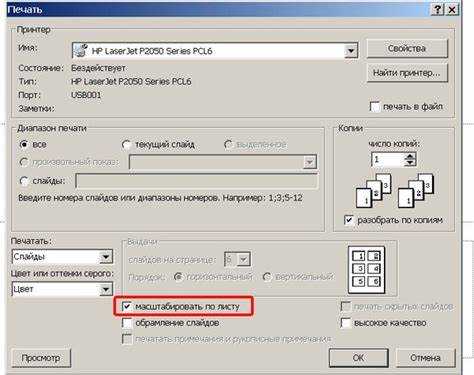474x375 pixels.
Task: Select the произвольный показ radio option
Action: tap(24, 162)
